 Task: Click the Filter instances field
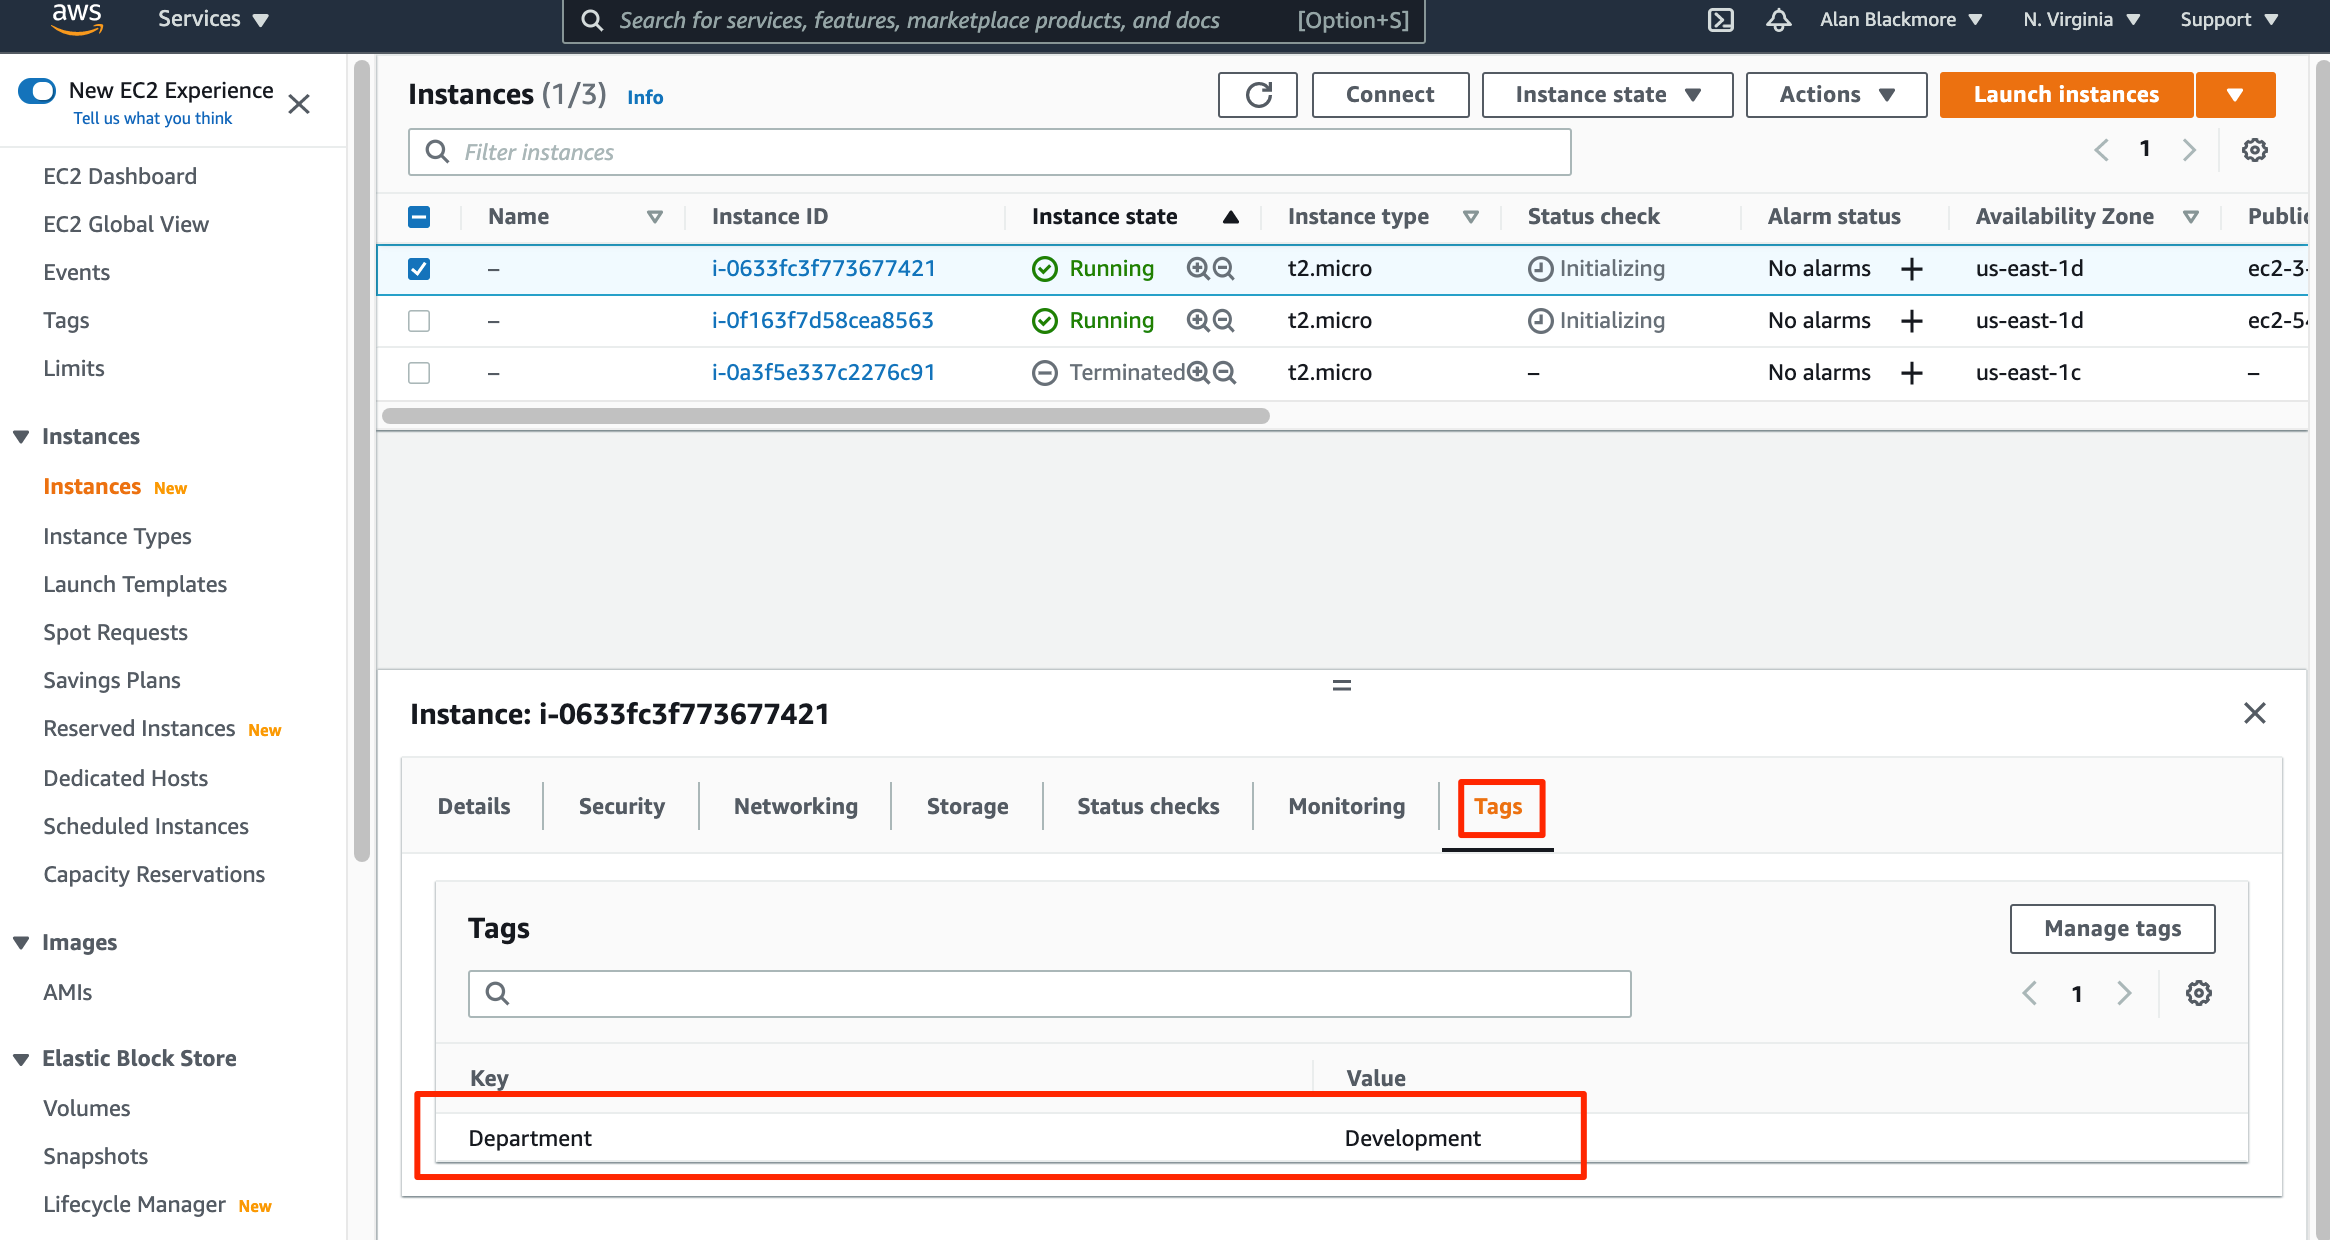click(x=989, y=152)
